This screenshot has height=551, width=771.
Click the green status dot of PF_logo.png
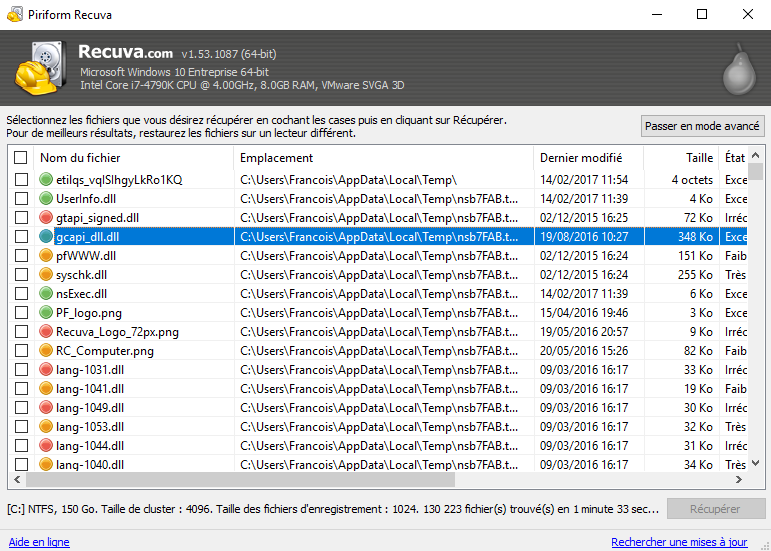46,313
